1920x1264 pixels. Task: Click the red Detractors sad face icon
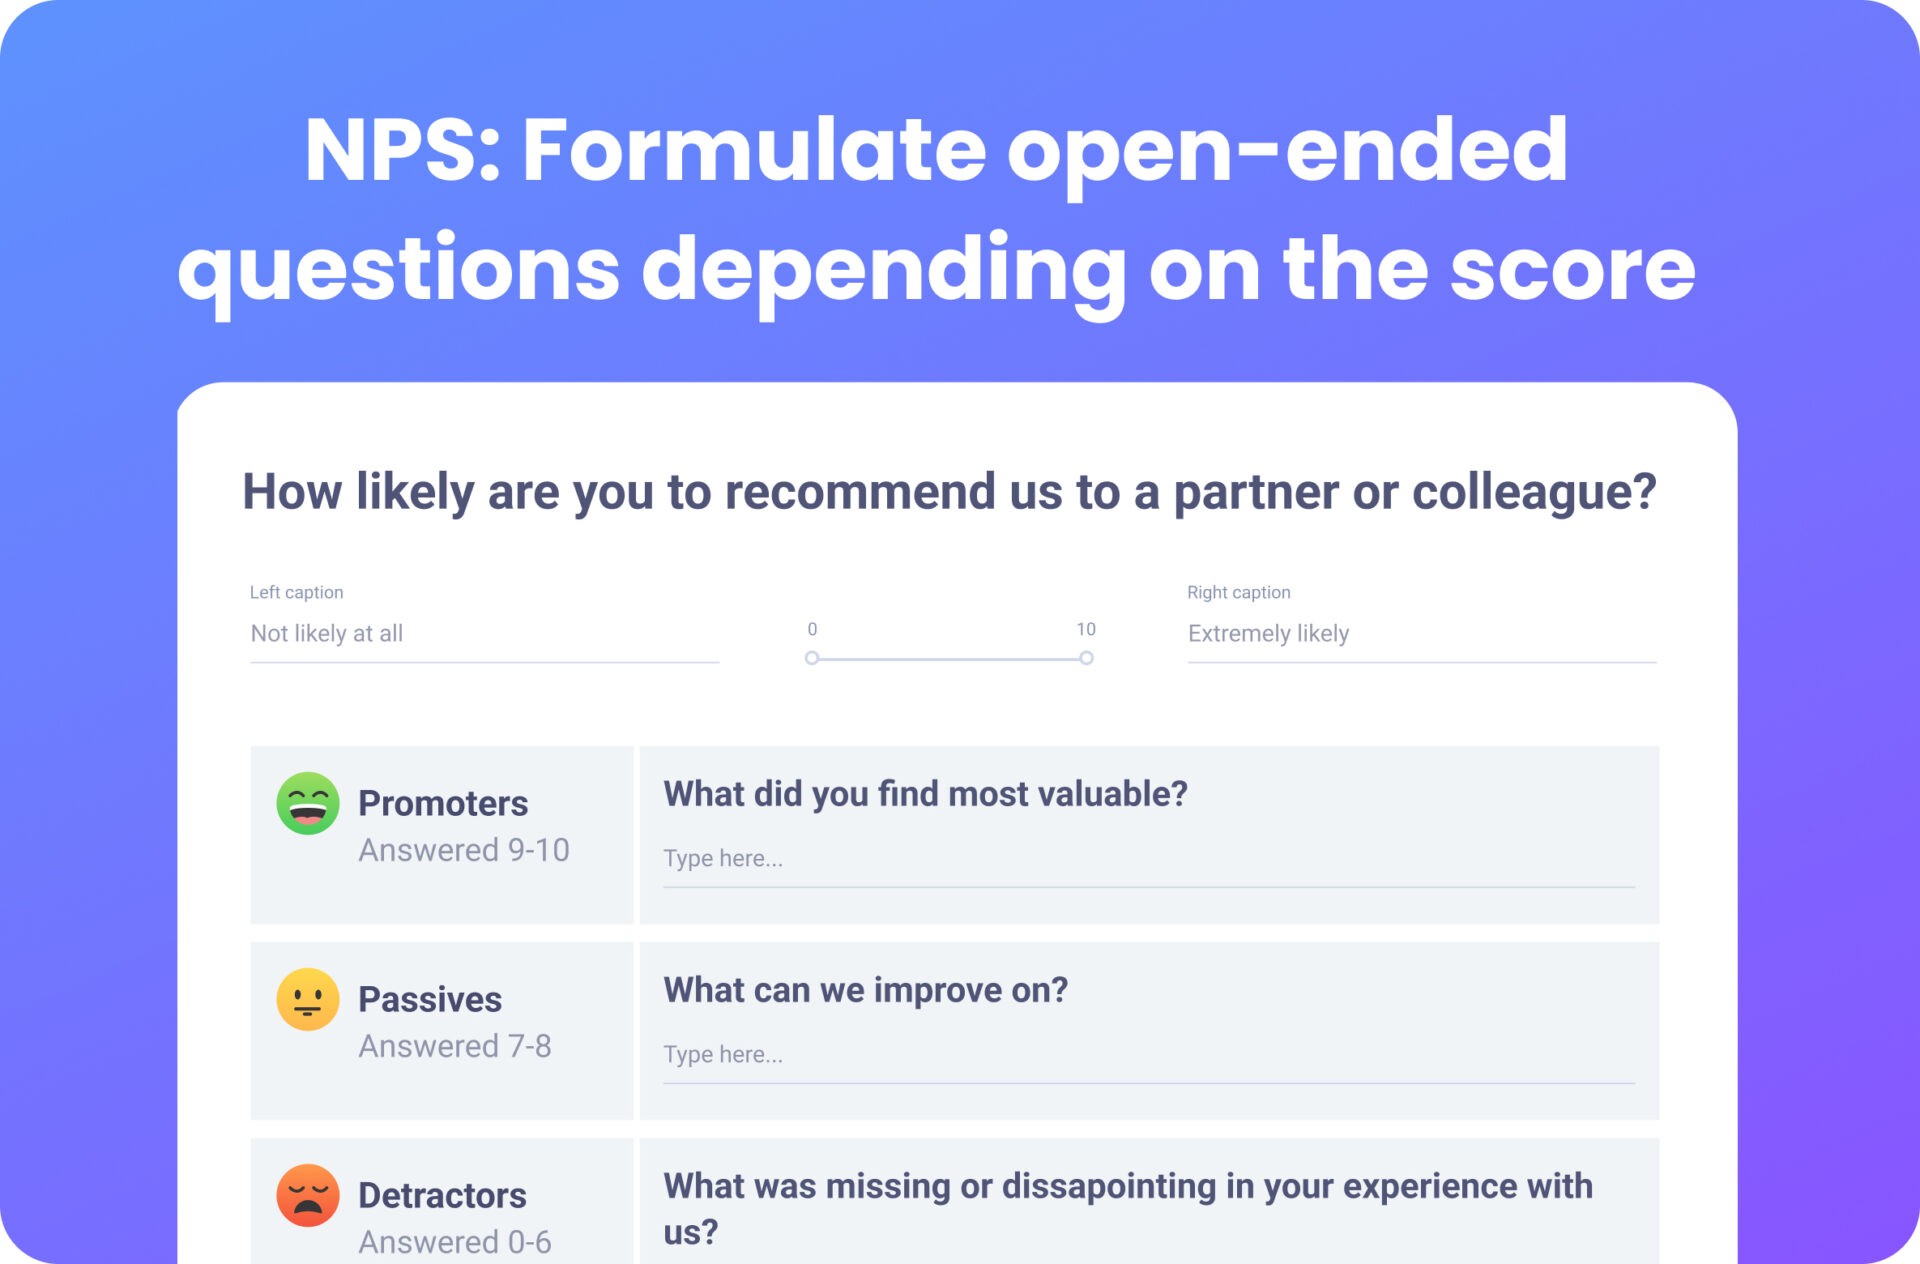point(307,1195)
